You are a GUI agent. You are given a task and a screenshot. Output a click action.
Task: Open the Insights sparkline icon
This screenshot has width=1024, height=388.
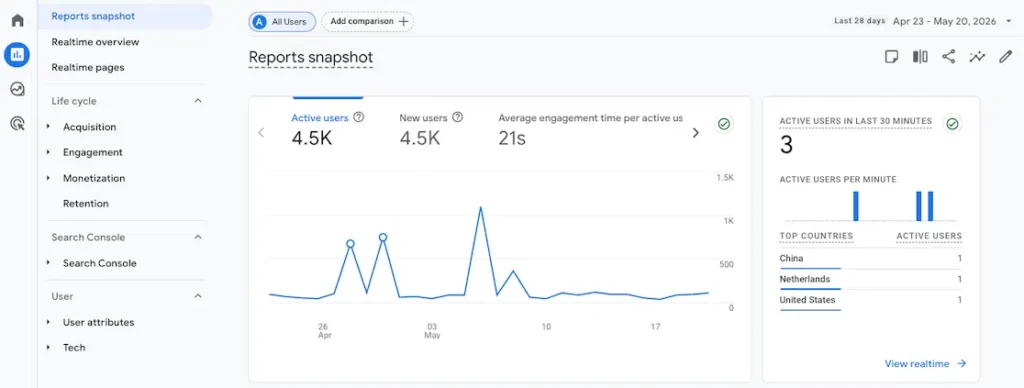tap(977, 57)
